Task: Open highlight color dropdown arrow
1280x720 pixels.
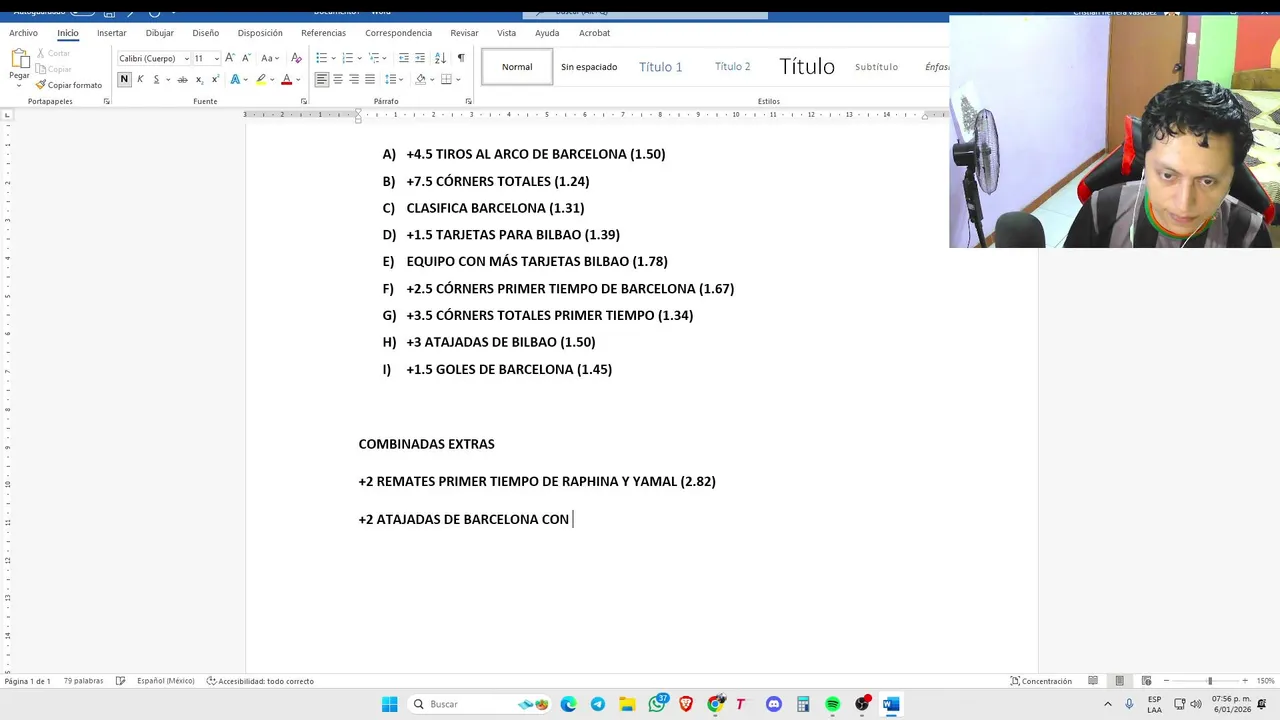Action: pos(273,79)
